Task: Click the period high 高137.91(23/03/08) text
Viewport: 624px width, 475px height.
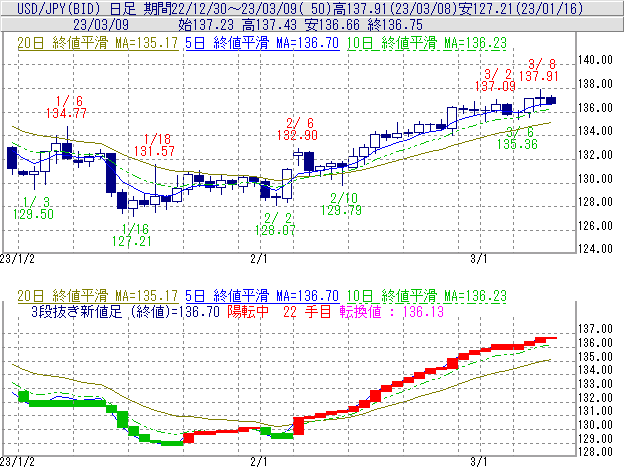Action: (395, 8)
